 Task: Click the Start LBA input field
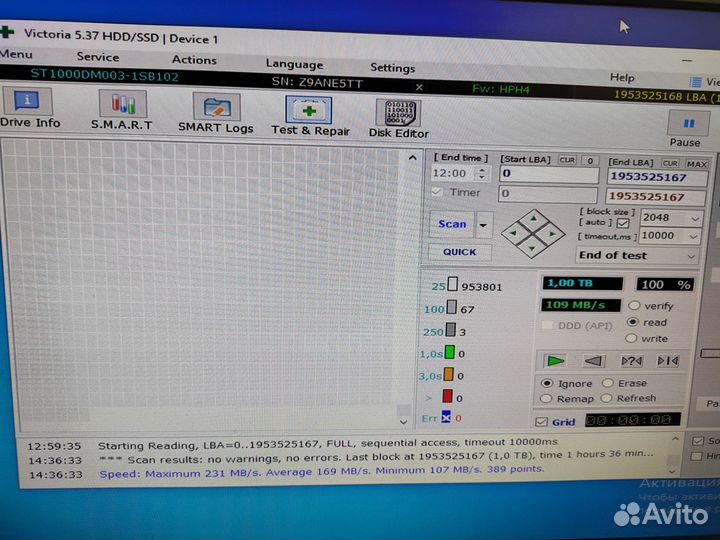point(549,174)
